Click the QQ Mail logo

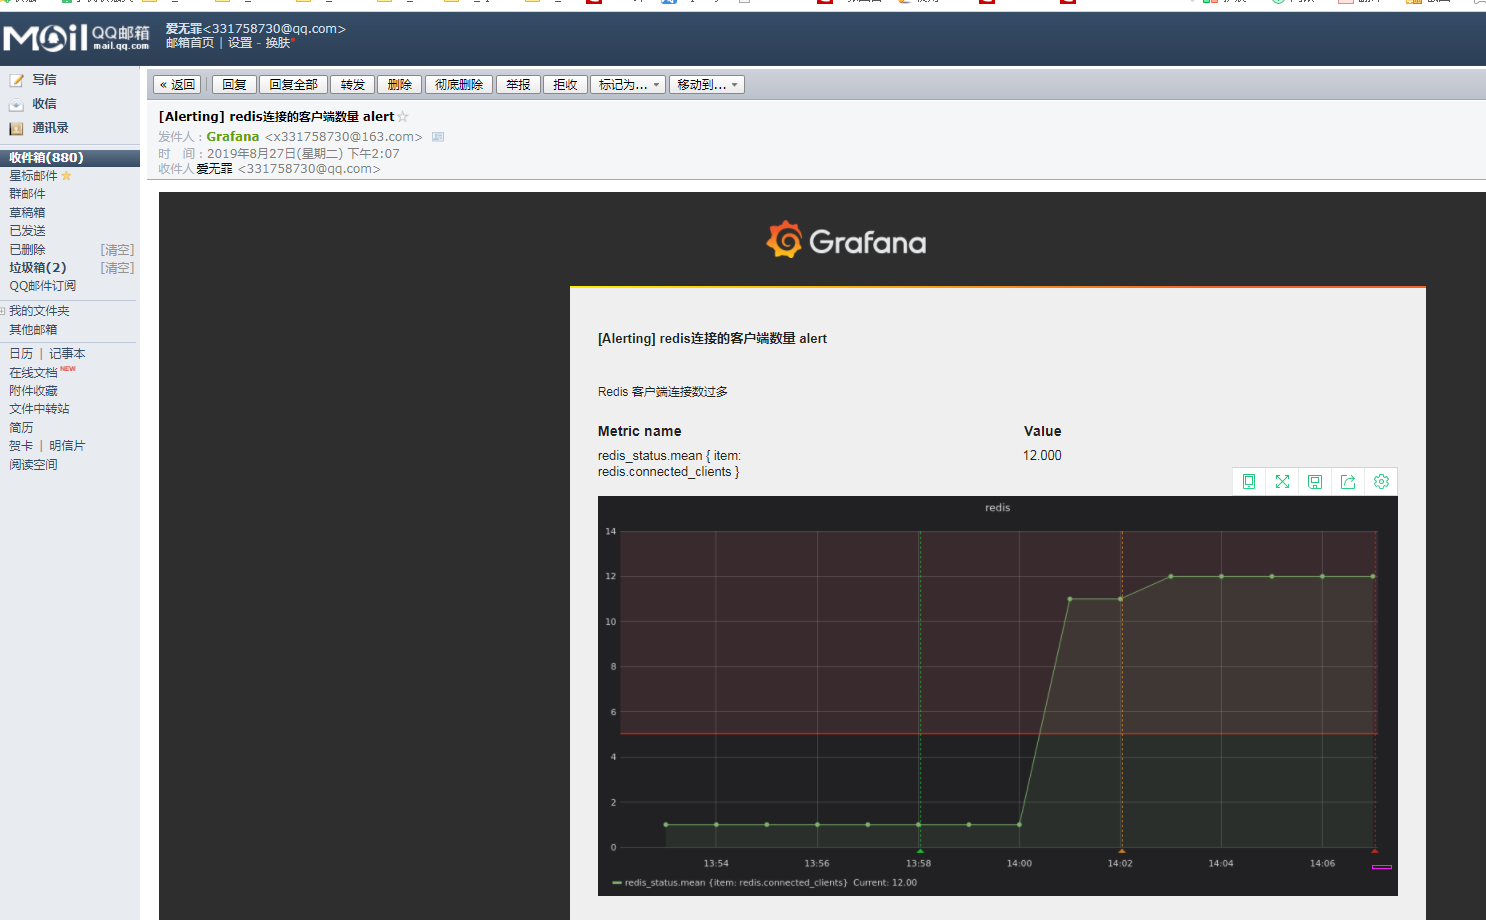click(76, 38)
